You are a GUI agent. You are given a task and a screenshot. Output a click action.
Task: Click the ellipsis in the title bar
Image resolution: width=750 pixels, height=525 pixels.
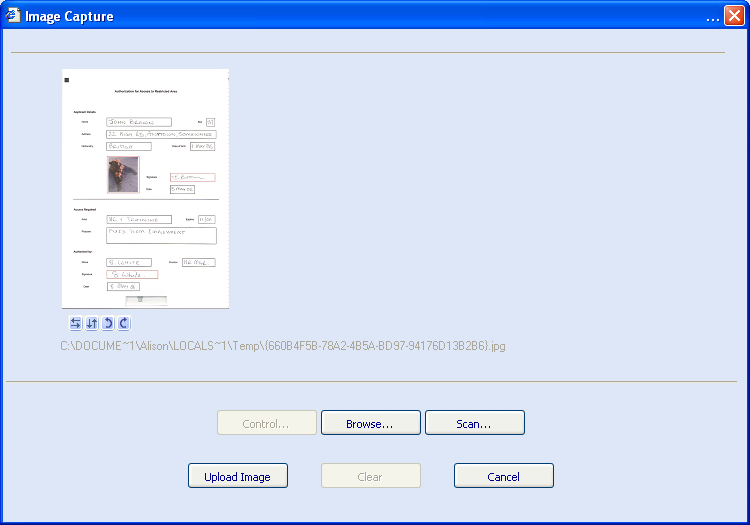click(713, 17)
